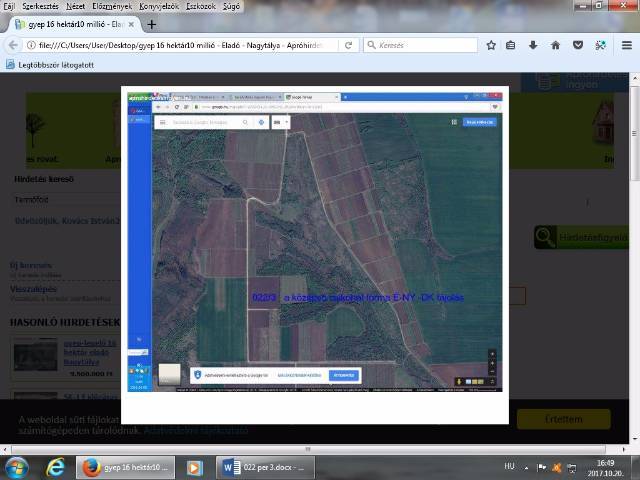Open the Firefox hamburger menu
Viewport: 640px width, 480px height.
[623, 45]
